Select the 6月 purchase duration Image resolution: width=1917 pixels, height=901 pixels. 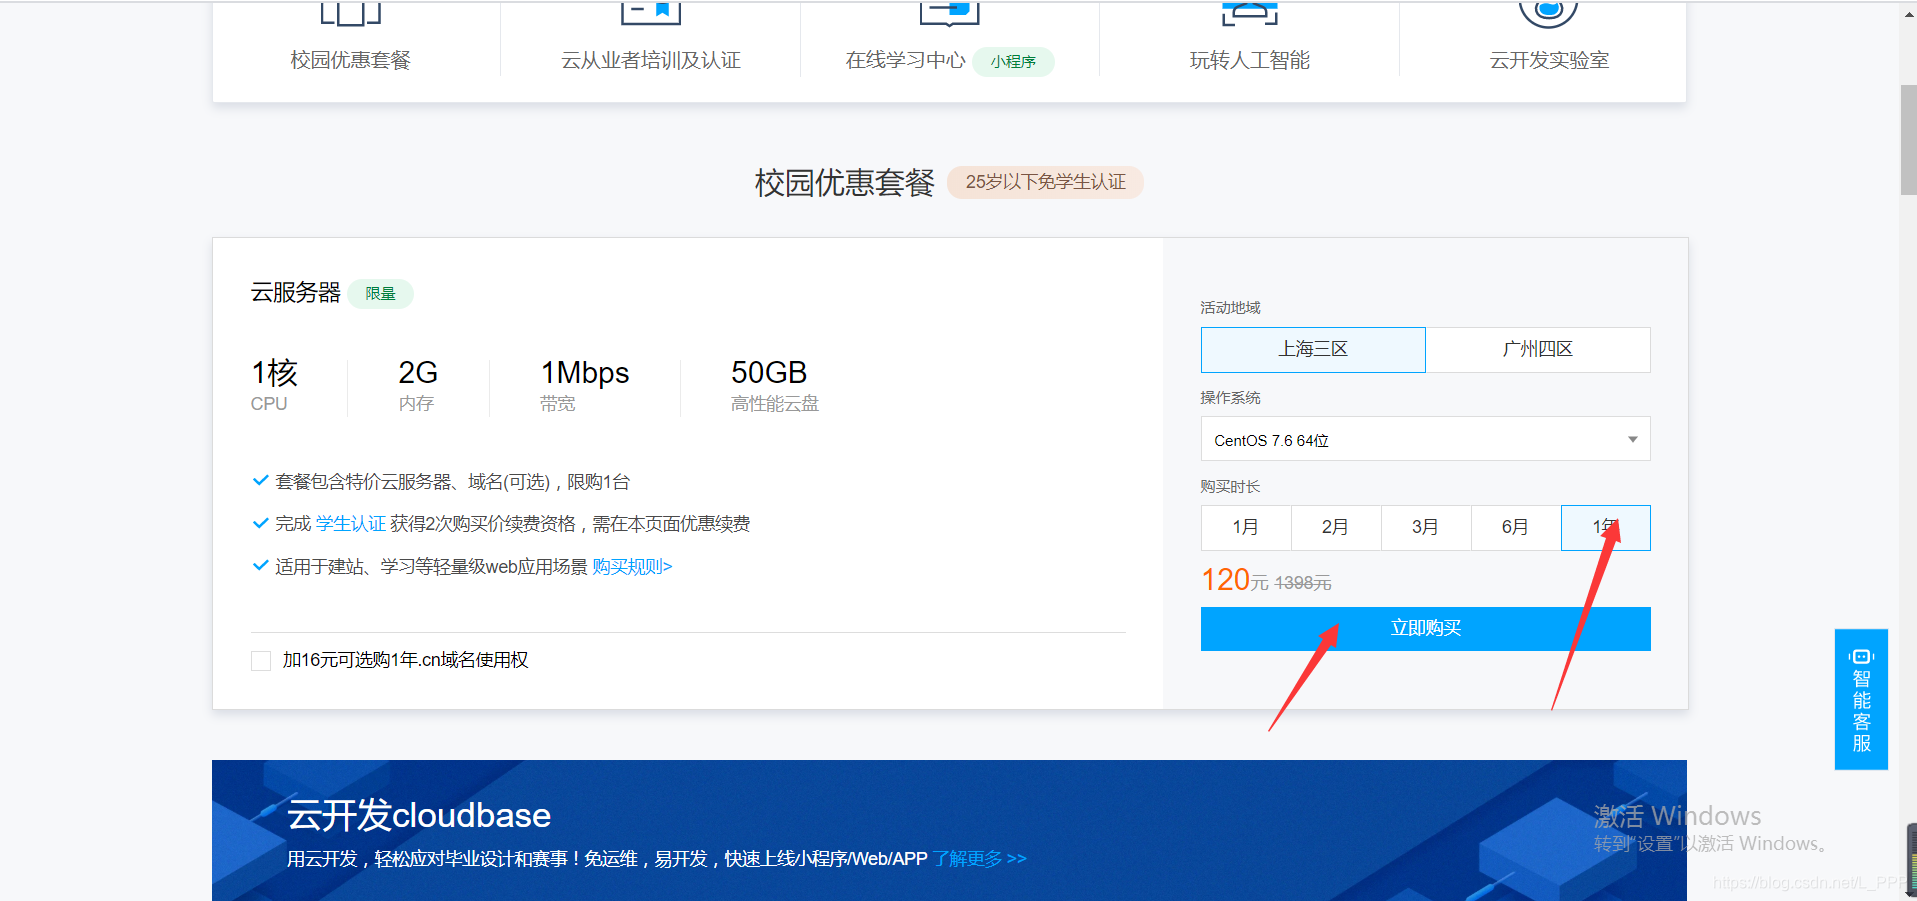1514,527
